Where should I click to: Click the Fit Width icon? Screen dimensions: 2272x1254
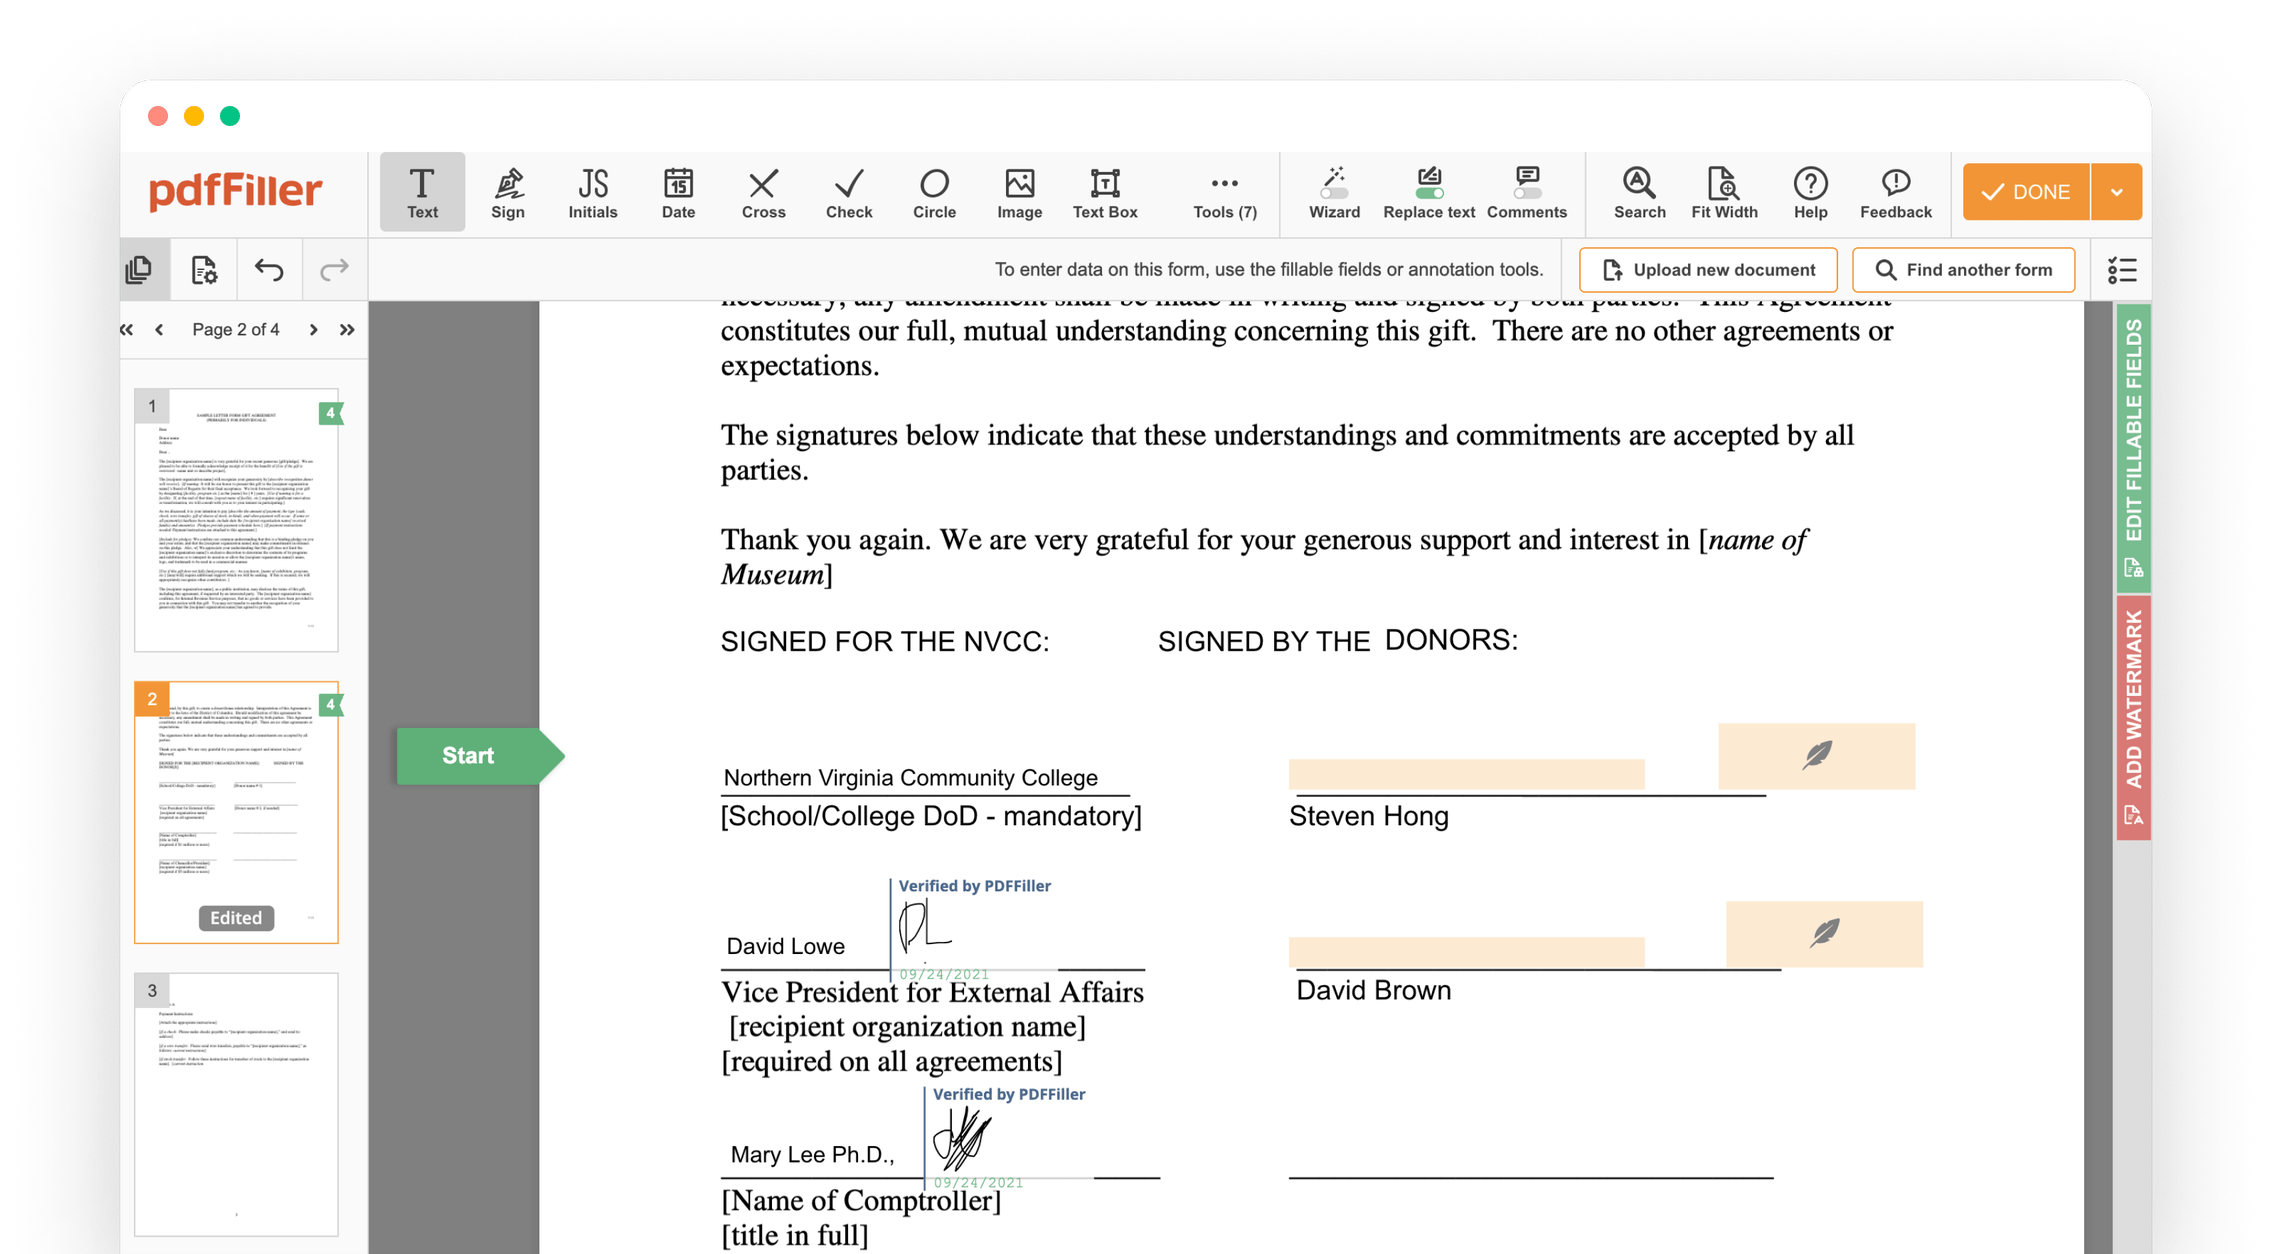pyautogui.click(x=1723, y=192)
